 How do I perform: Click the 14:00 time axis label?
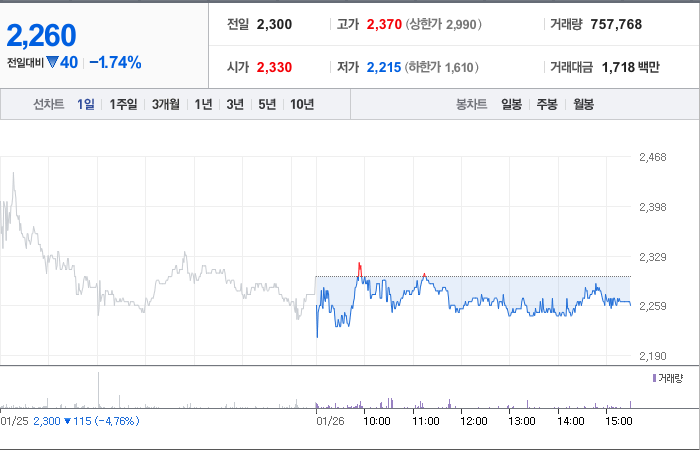[571, 421]
